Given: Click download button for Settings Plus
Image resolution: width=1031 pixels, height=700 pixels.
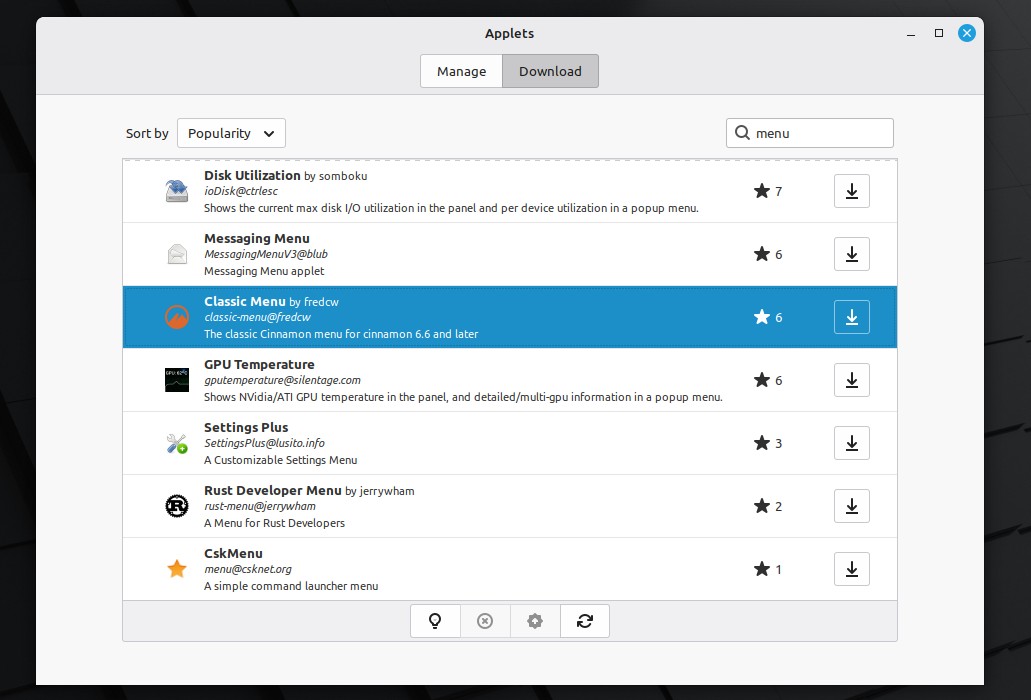Looking at the screenshot, I should (x=851, y=443).
